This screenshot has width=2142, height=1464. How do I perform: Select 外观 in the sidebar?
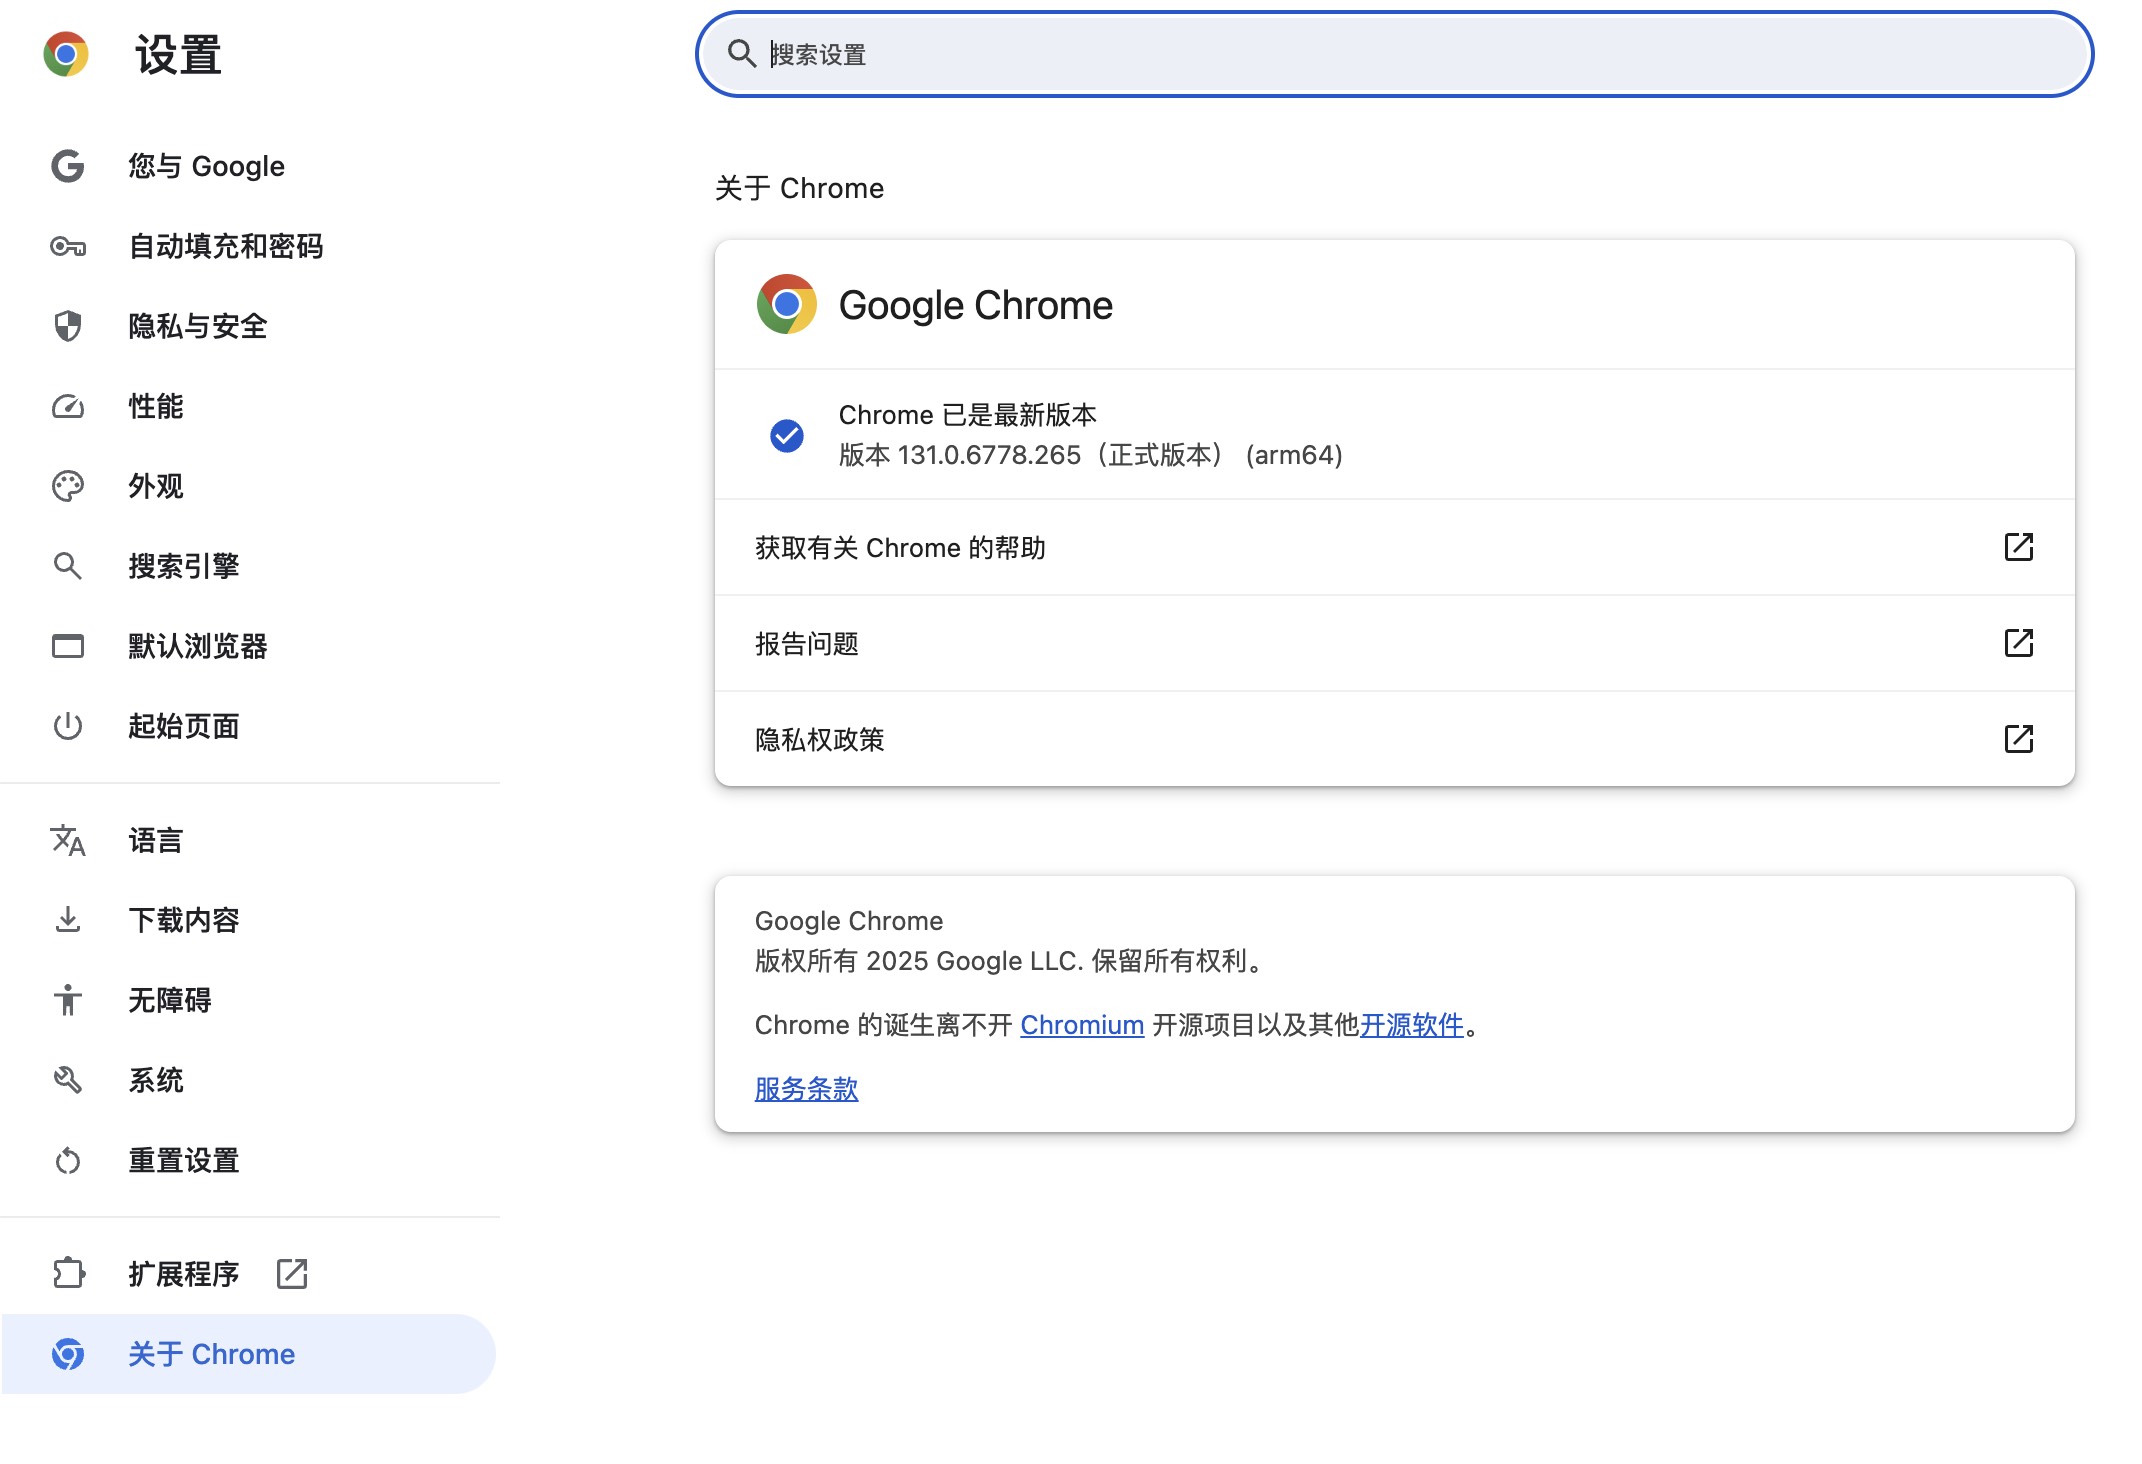(249, 486)
